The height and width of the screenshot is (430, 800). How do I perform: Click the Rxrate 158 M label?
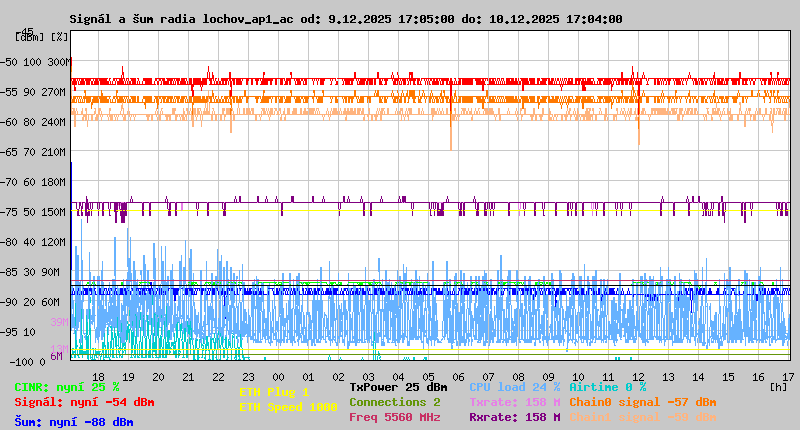coord(515,417)
